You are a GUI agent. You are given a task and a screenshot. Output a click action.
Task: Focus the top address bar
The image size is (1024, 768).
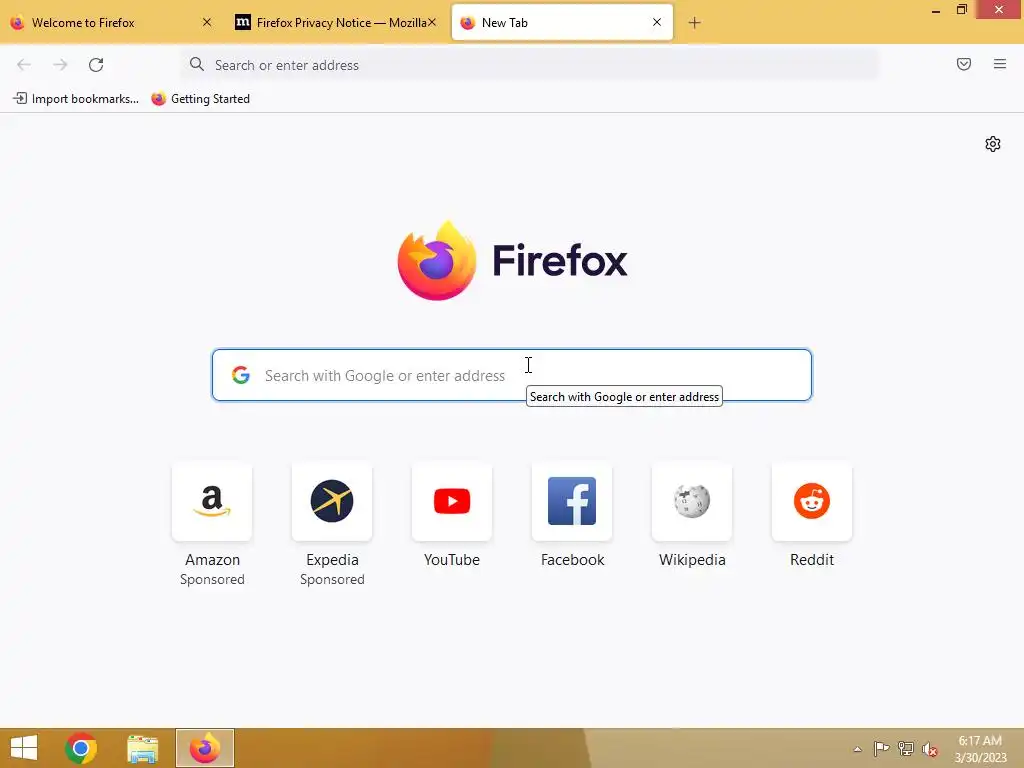point(530,65)
